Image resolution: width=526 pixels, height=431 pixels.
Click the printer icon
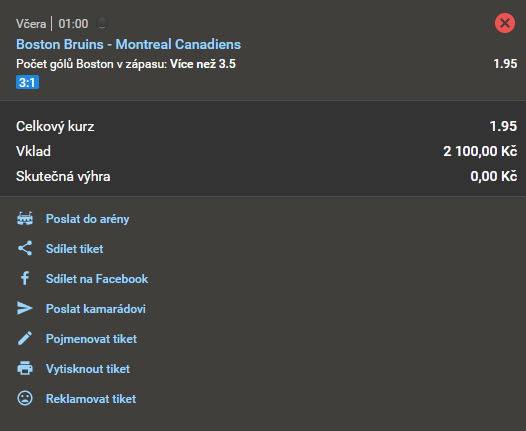tap(25, 368)
